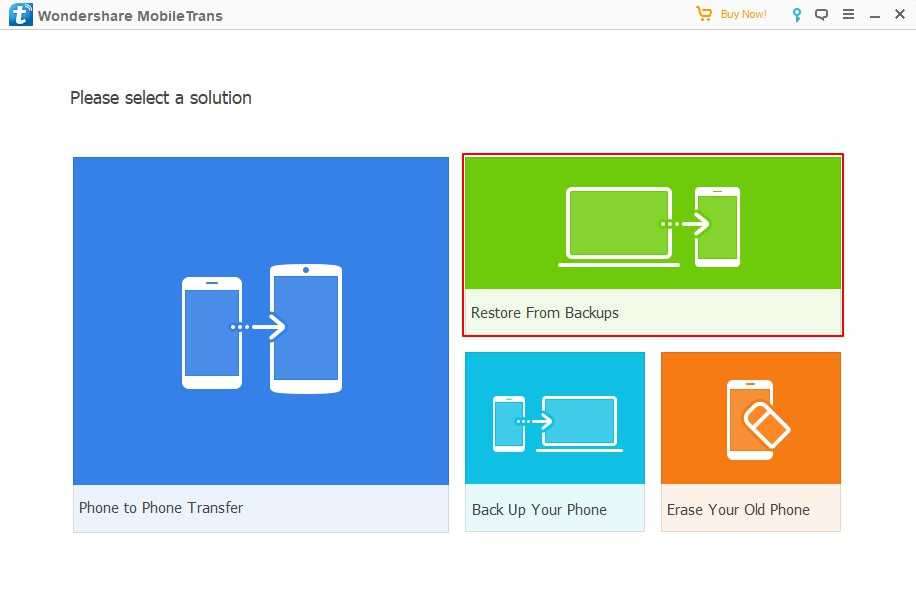Choose the Restore From Backups label
Screen dimensions: 916x616
coord(545,313)
